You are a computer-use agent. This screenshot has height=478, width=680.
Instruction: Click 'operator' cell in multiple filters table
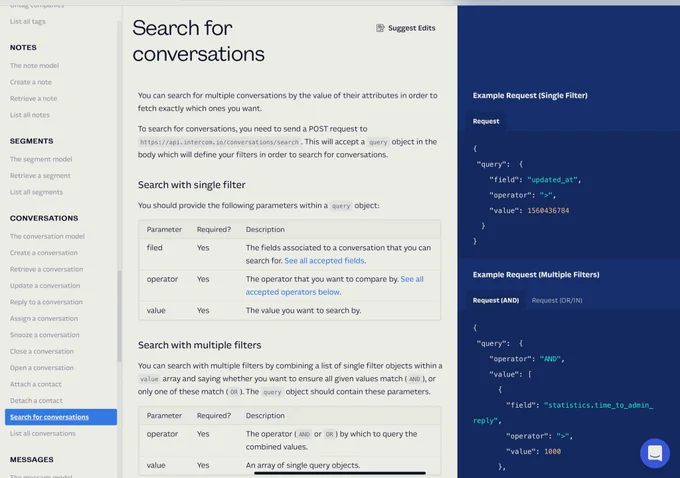click(162, 434)
